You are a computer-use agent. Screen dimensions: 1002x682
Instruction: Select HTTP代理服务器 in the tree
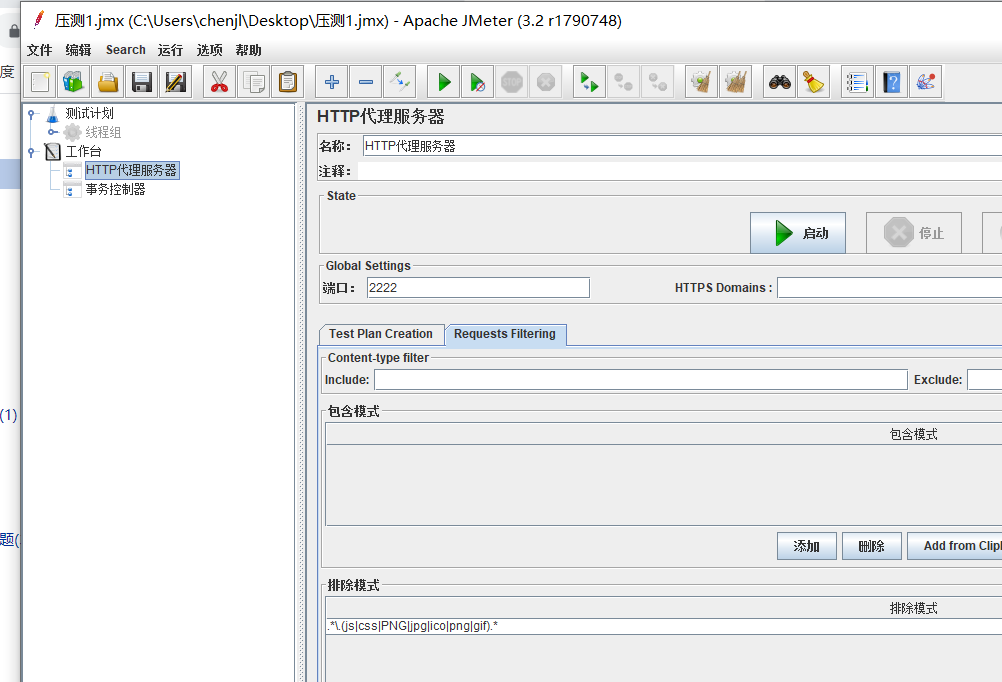pos(131,170)
